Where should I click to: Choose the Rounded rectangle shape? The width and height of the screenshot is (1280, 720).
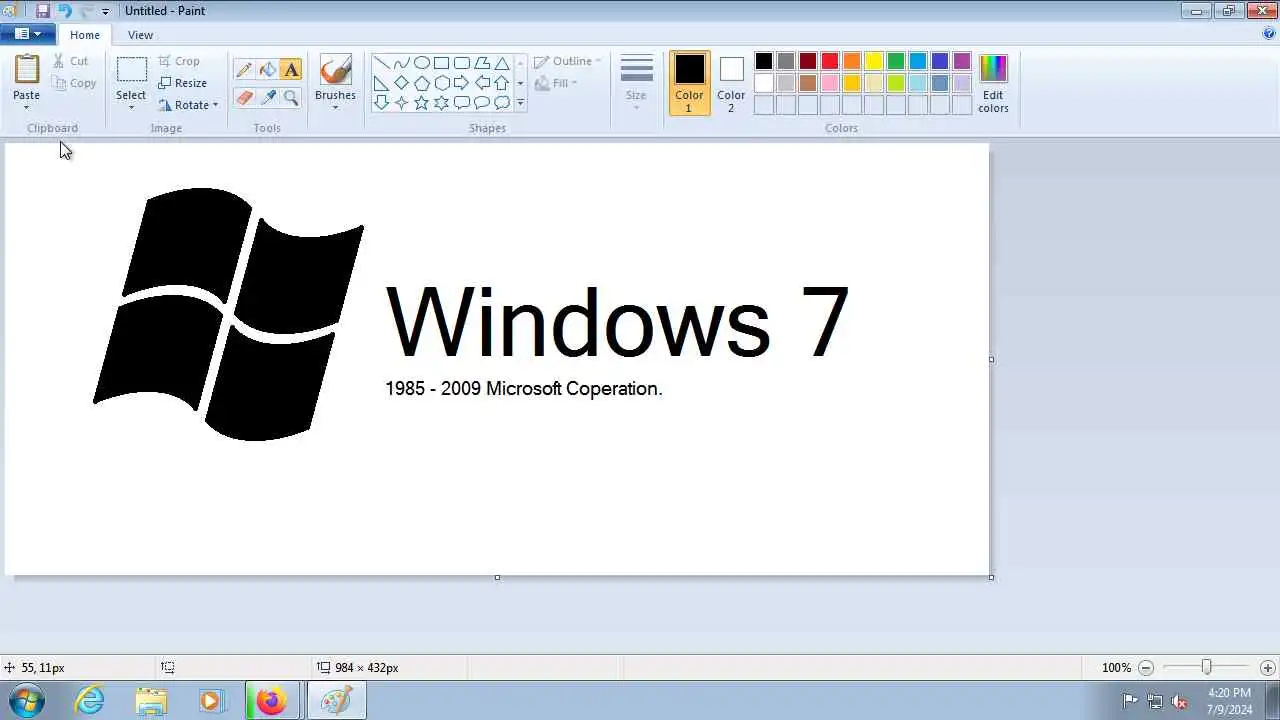coord(461,63)
